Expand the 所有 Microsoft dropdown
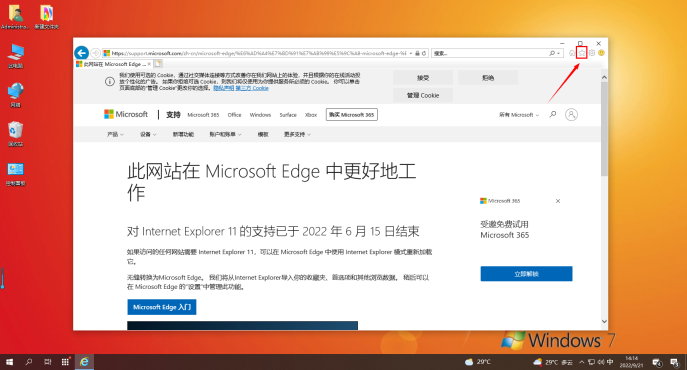The height and width of the screenshot is (370, 687). [x=519, y=115]
